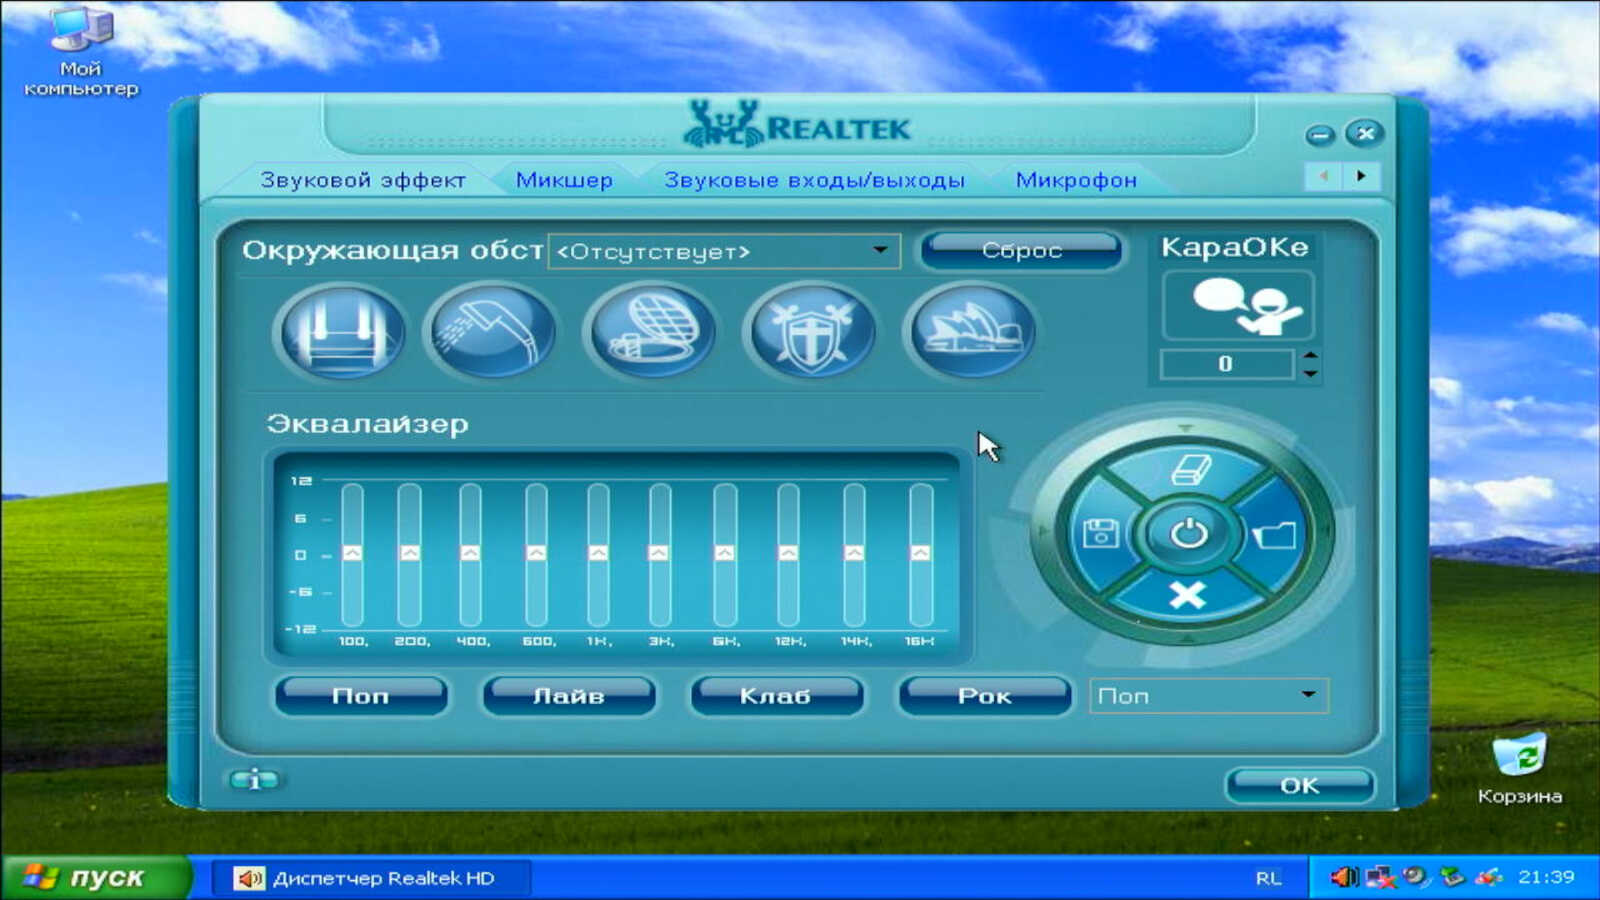This screenshot has height=900, width=1600.
Task: Click the Сброс reset button
Action: 1021,250
